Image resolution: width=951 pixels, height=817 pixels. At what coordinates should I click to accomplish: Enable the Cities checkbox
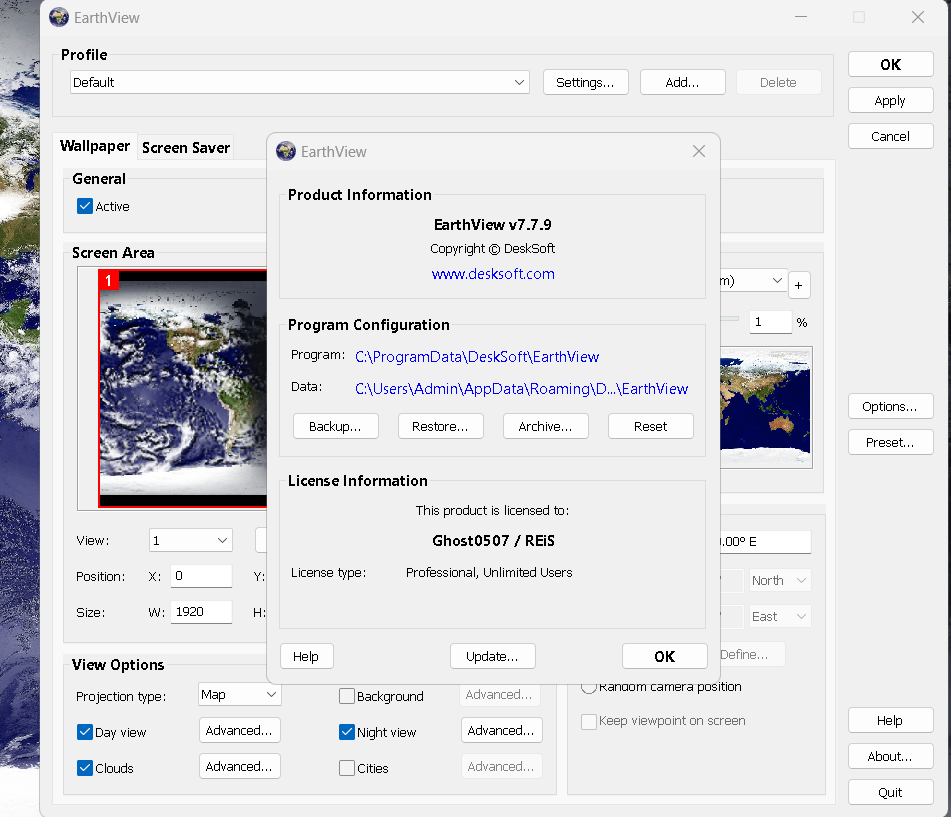click(x=347, y=768)
